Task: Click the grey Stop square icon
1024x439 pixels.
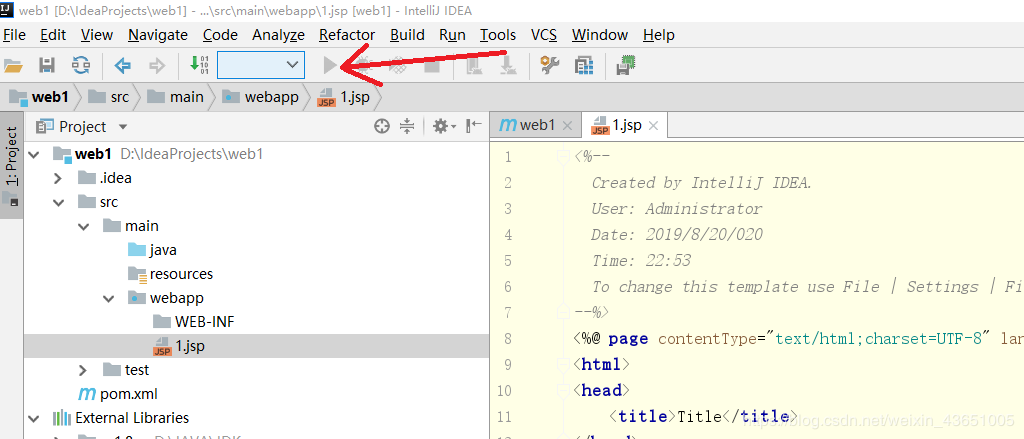Action: (x=432, y=65)
